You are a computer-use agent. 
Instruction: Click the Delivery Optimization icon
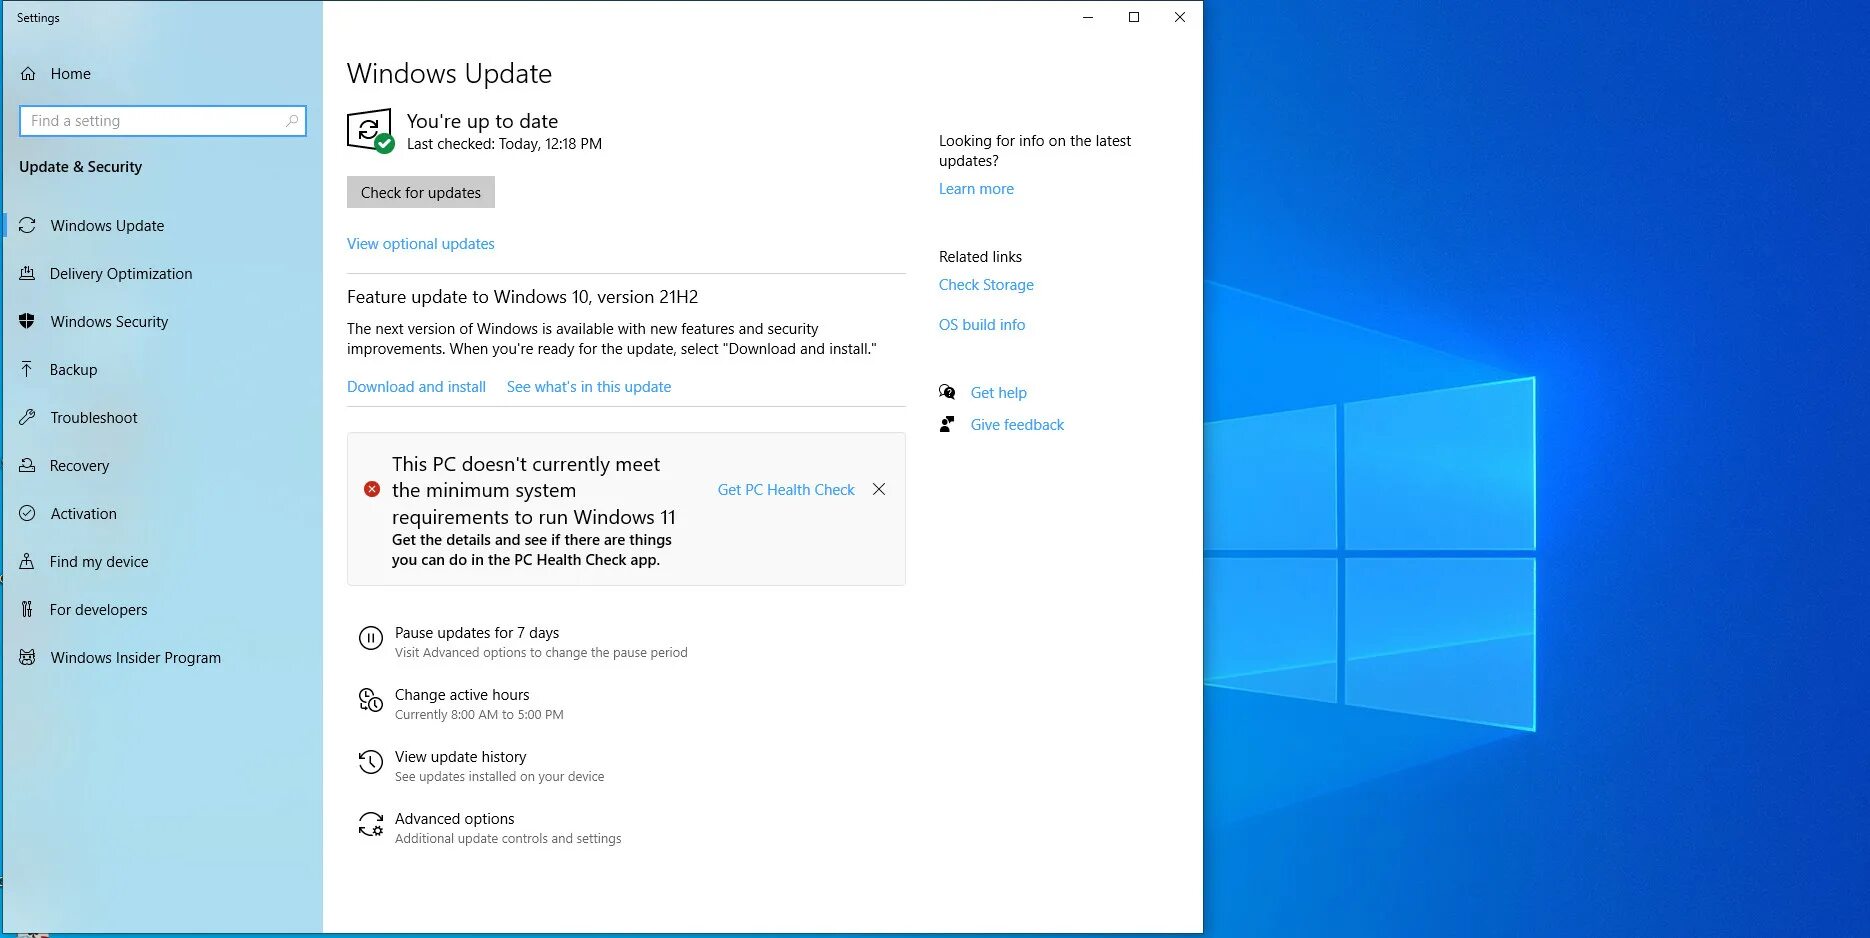pyautogui.click(x=27, y=274)
